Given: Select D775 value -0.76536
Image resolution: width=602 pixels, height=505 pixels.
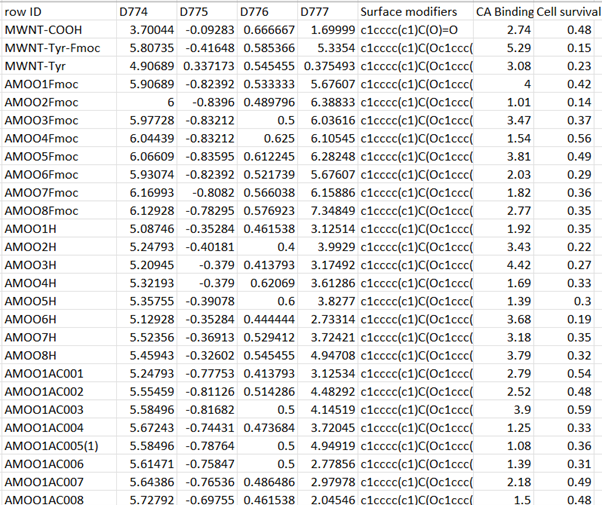Looking at the screenshot, I should 207,482.
